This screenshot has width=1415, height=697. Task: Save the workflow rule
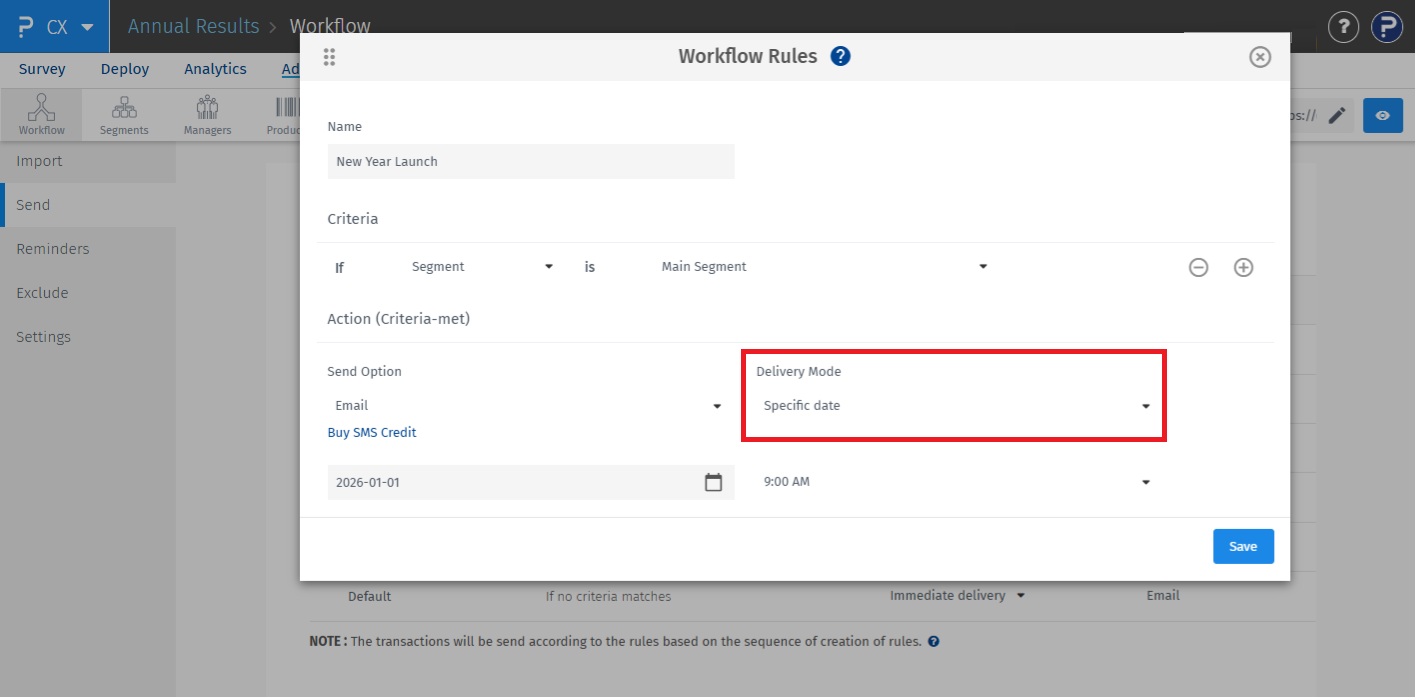(x=1243, y=546)
